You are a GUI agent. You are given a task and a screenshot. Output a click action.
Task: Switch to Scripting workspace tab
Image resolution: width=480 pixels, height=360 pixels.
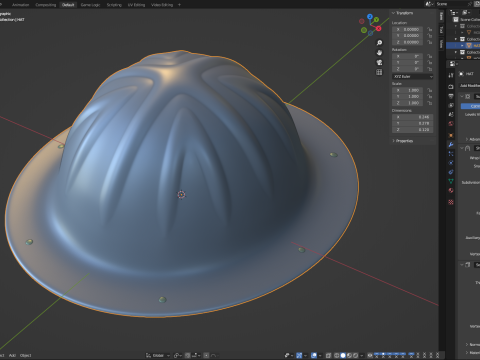tap(114, 5)
